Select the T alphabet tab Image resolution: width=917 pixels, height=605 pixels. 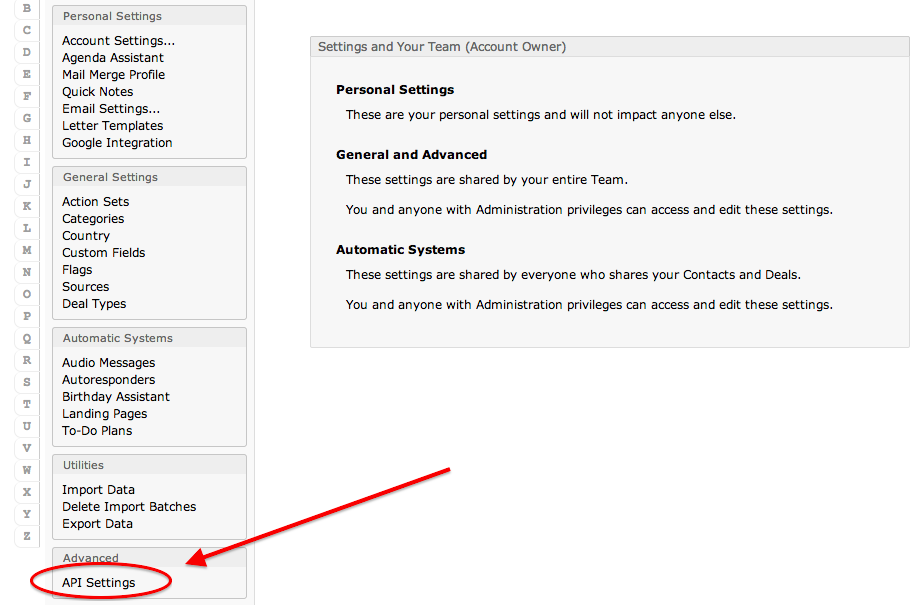click(27, 404)
